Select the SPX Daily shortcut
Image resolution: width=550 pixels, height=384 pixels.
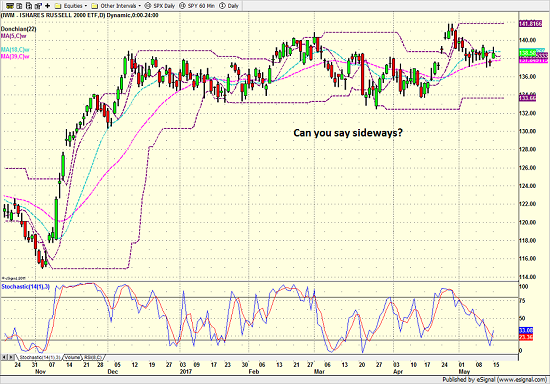point(160,6)
